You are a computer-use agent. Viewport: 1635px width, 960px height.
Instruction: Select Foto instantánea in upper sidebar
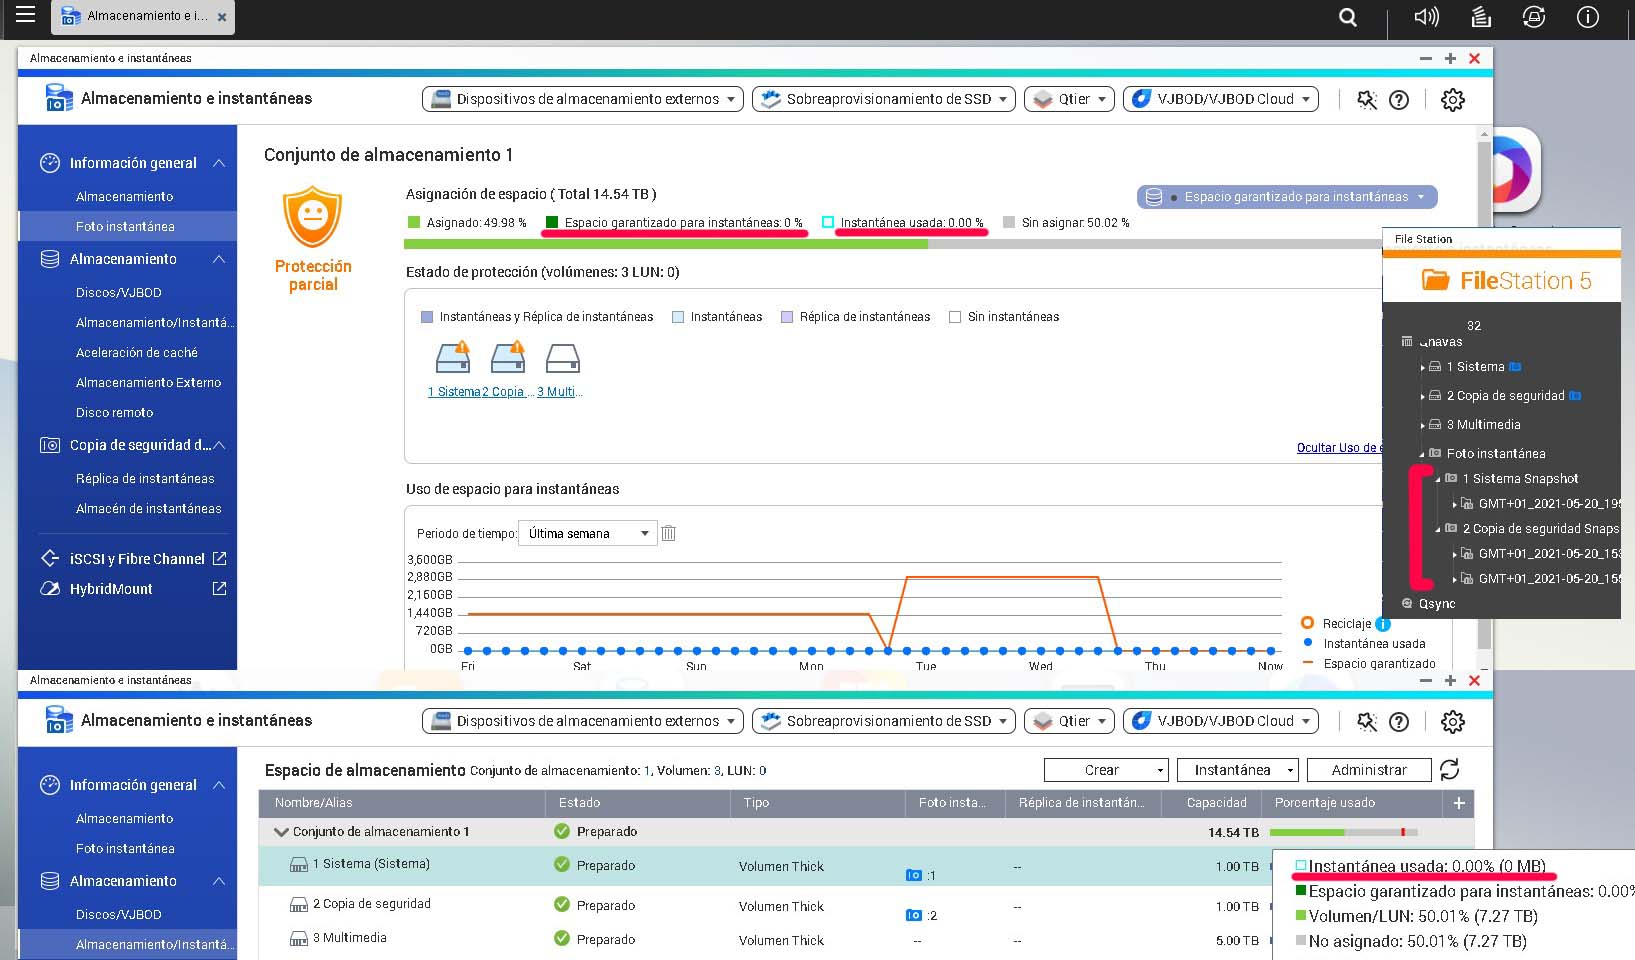tap(125, 227)
